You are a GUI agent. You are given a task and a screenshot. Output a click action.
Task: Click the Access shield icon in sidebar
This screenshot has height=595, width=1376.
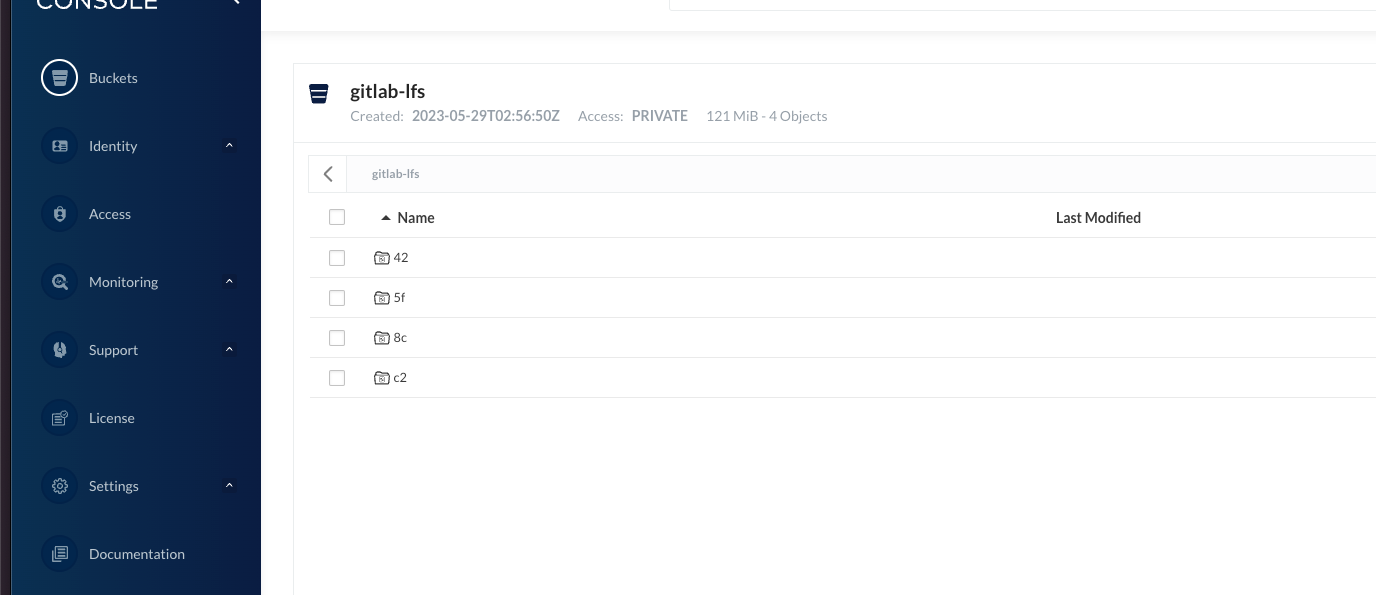pyautogui.click(x=59, y=214)
